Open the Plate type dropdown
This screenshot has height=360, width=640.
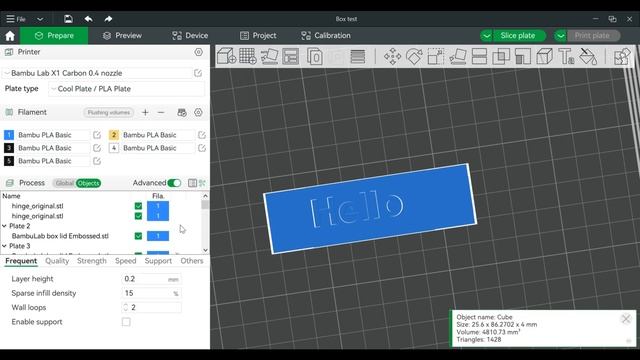point(127,89)
